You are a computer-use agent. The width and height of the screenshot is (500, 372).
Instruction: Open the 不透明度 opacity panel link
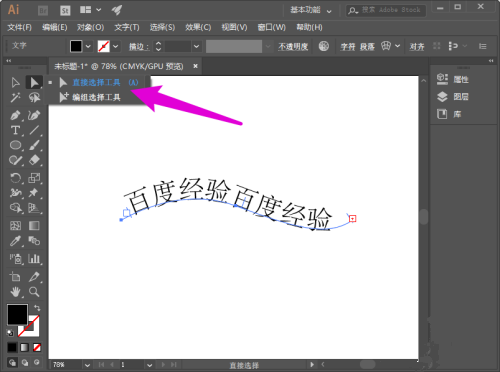point(293,47)
